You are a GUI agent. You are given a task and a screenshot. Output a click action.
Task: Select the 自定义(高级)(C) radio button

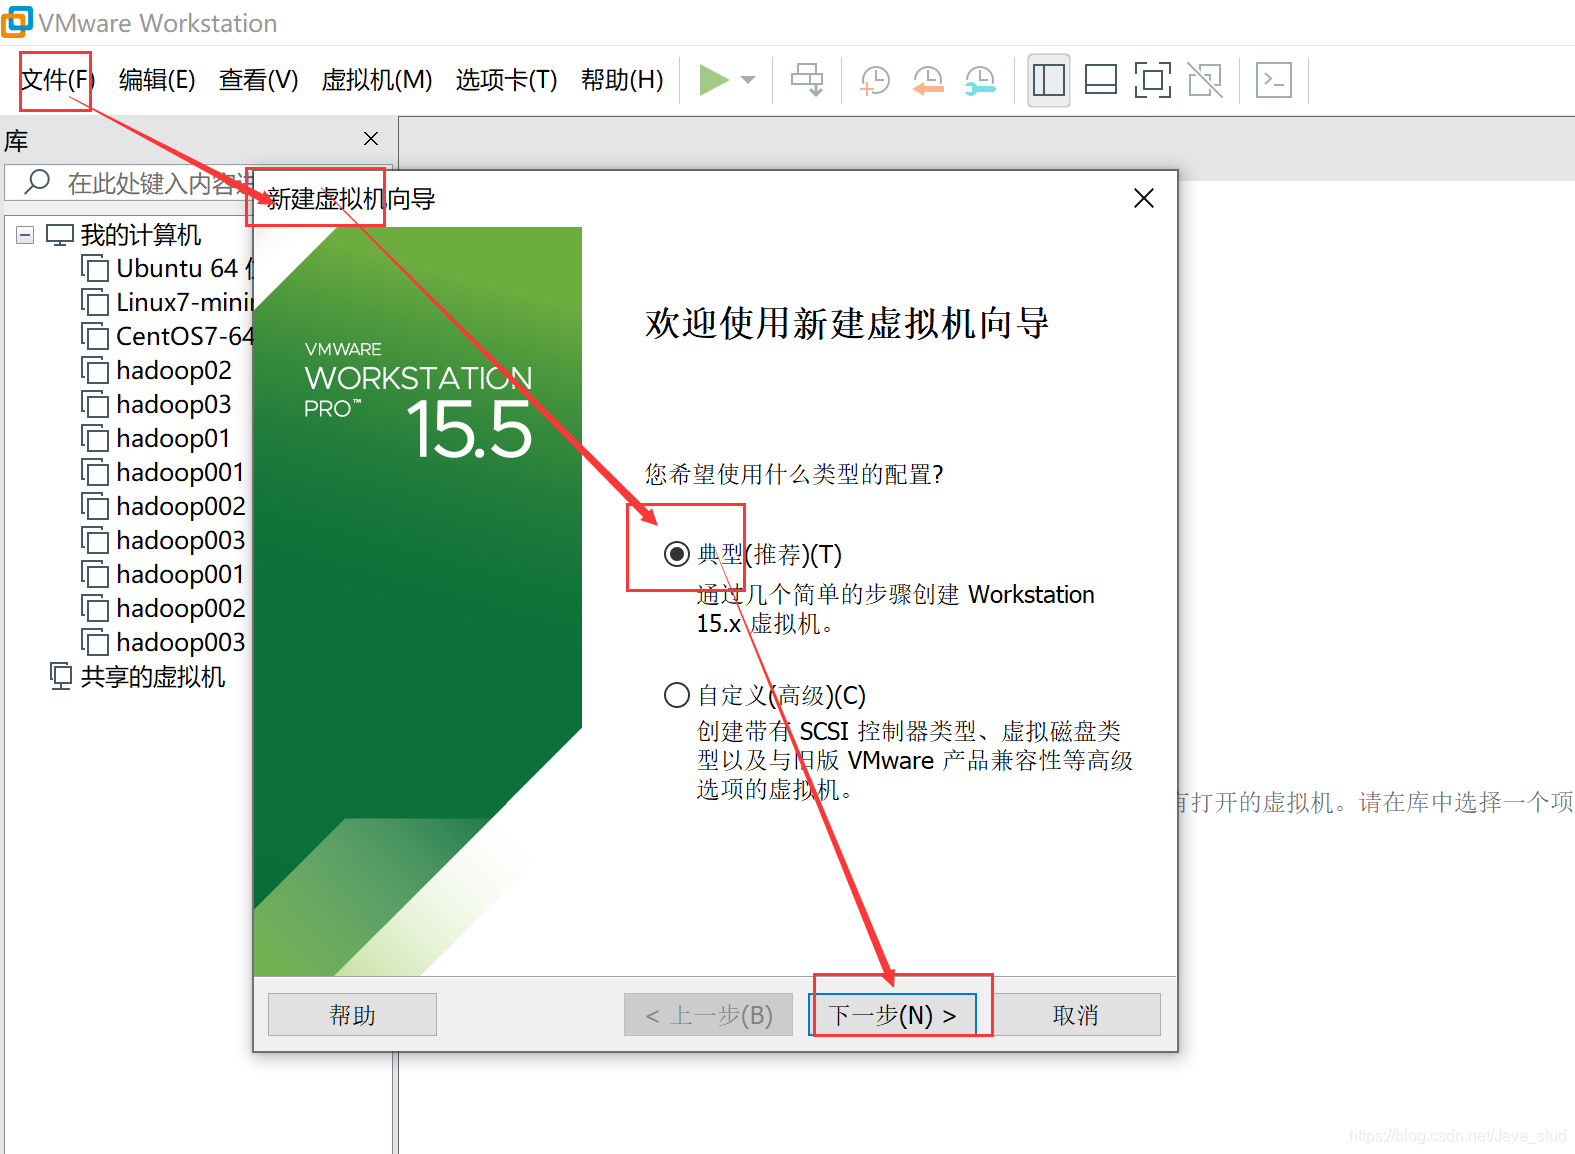pos(677,694)
